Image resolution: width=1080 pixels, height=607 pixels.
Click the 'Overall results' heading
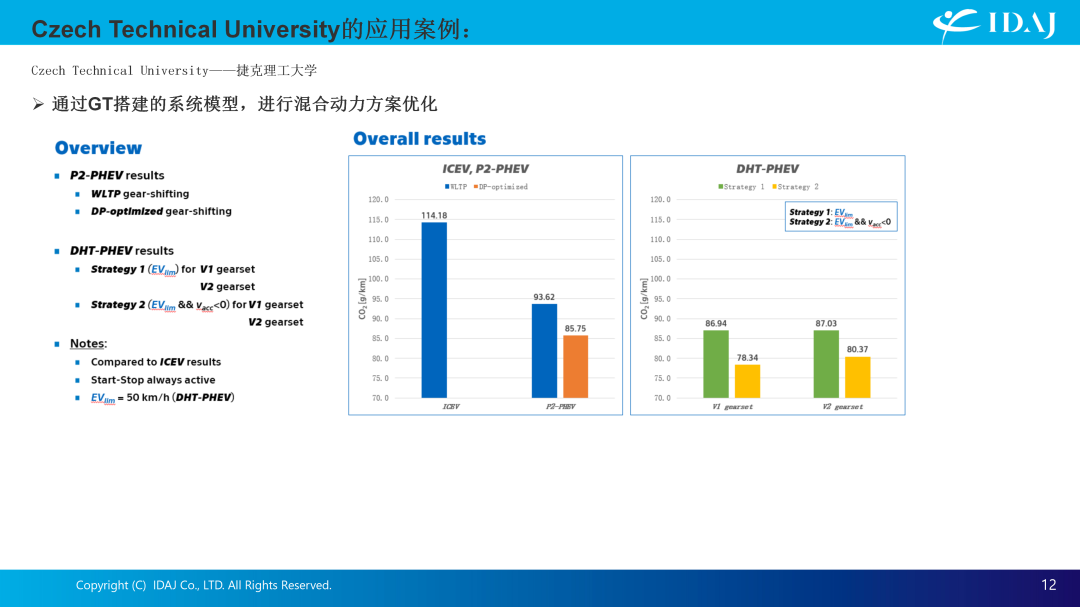tap(419, 138)
